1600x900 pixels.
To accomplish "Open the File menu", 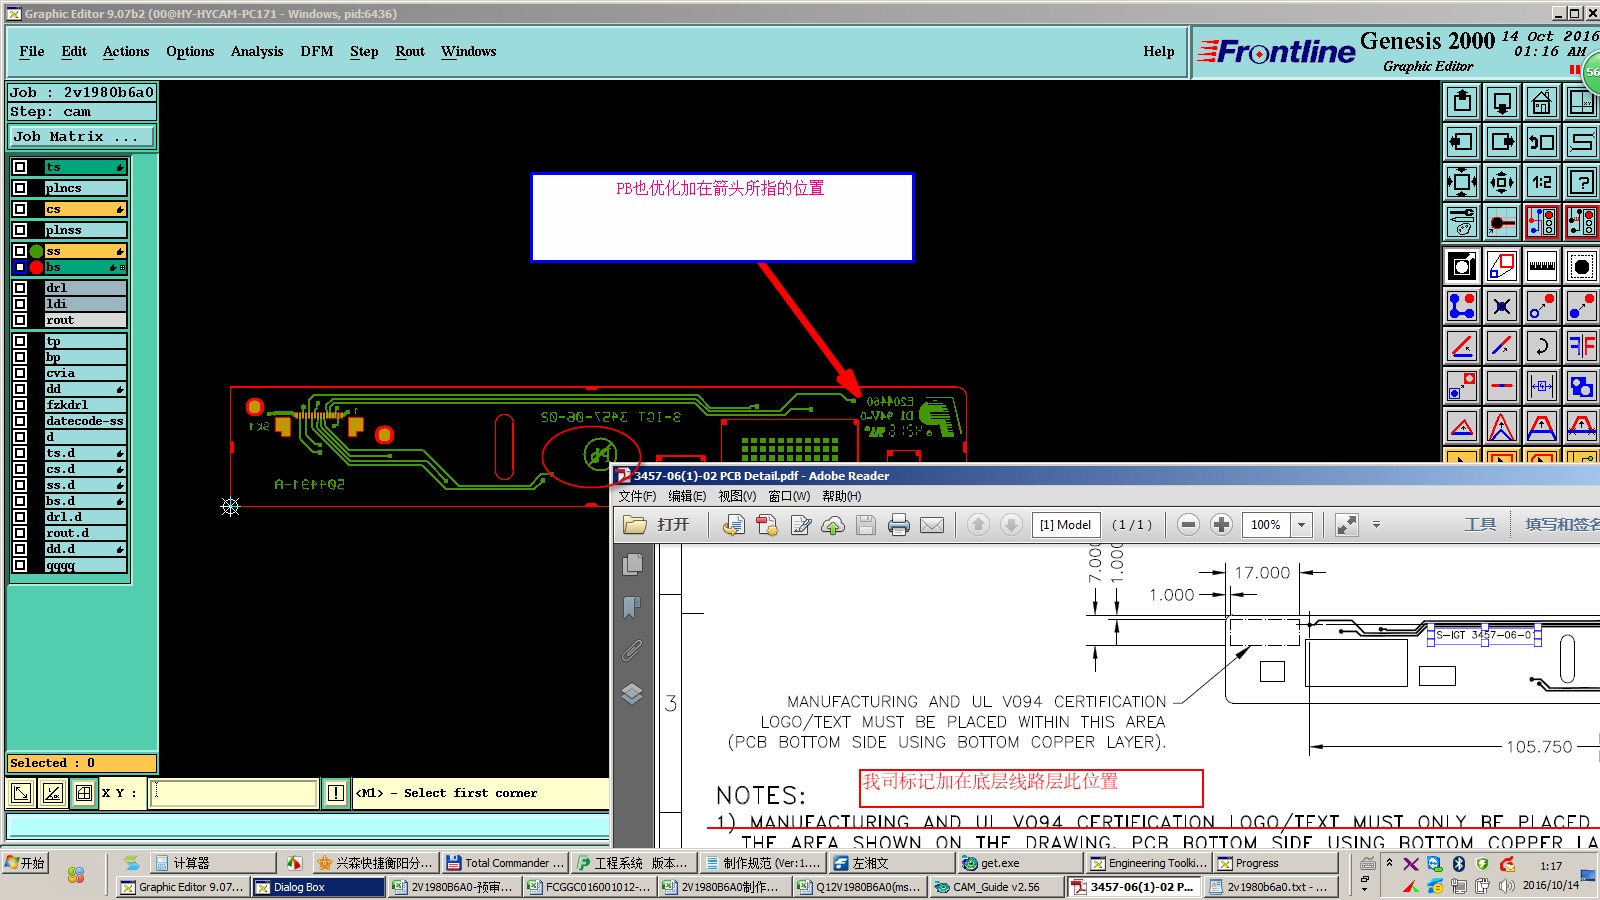I will (x=32, y=52).
